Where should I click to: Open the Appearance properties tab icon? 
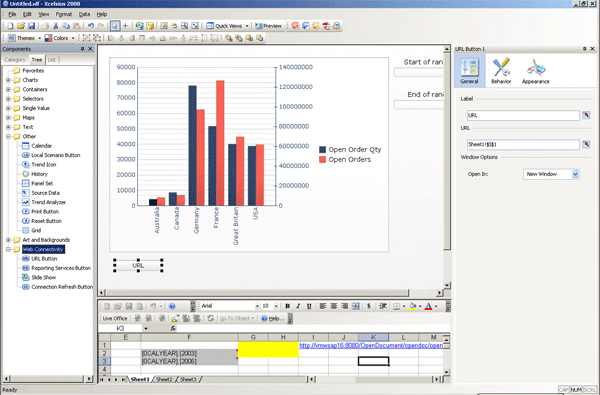(x=535, y=71)
